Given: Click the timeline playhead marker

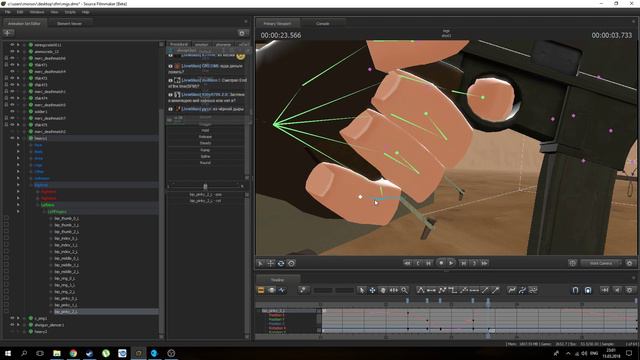Looking at the screenshot, I should (x=488, y=301).
